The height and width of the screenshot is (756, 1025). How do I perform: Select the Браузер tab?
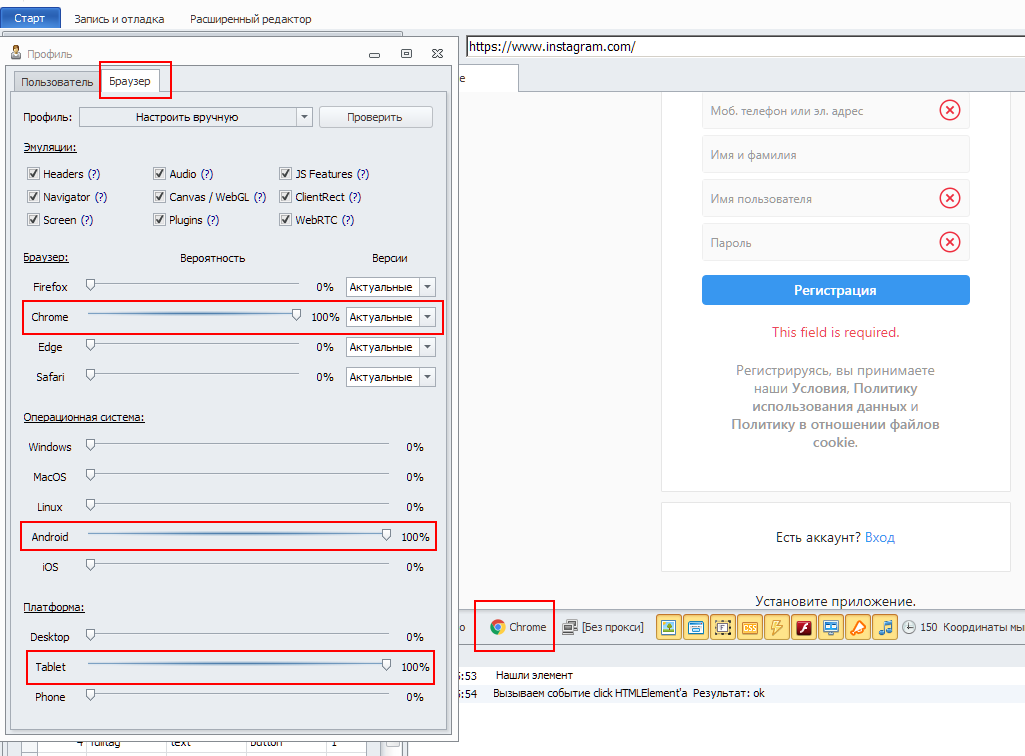[129, 80]
